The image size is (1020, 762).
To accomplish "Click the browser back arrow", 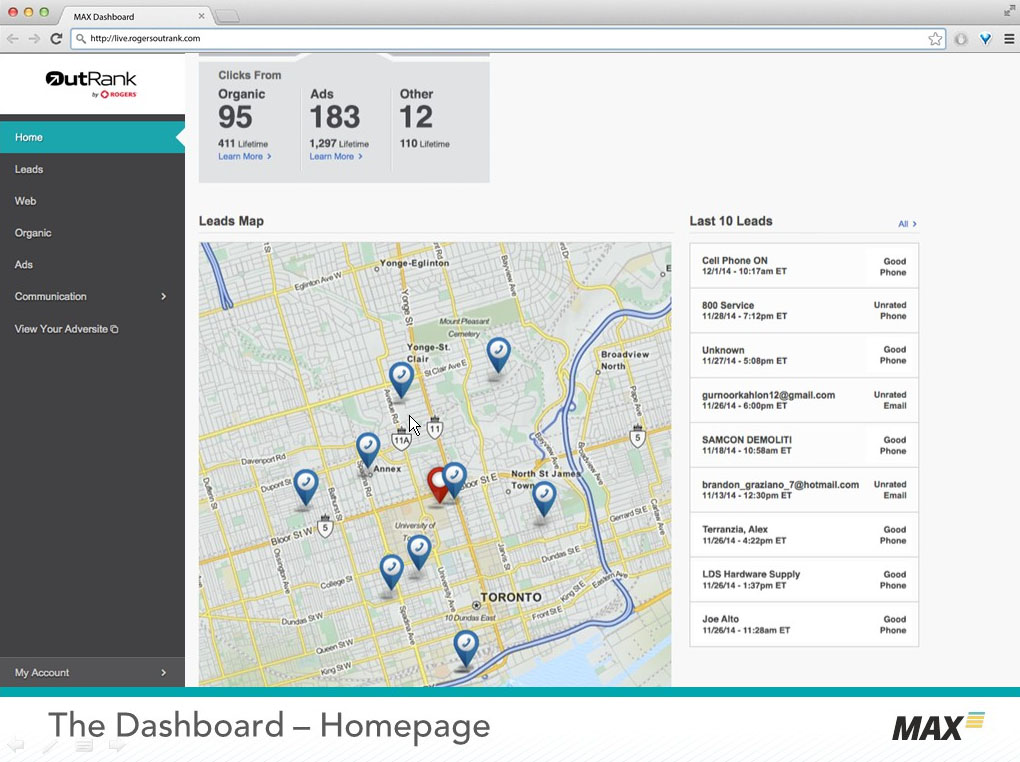I will (12, 39).
